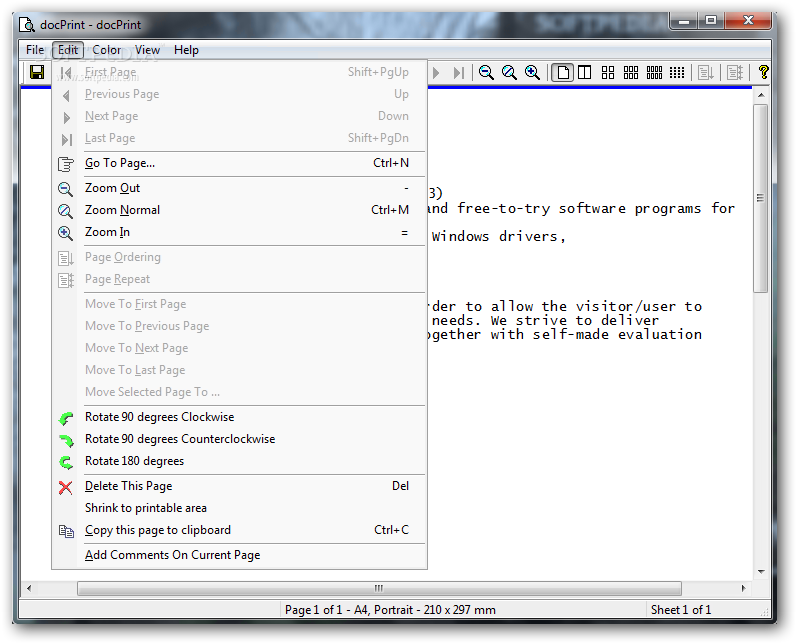Image resolution: width=797 pixels, height=644 pixels.
Task: Click the vertical scrollbar up arrow
Action: 760,95
